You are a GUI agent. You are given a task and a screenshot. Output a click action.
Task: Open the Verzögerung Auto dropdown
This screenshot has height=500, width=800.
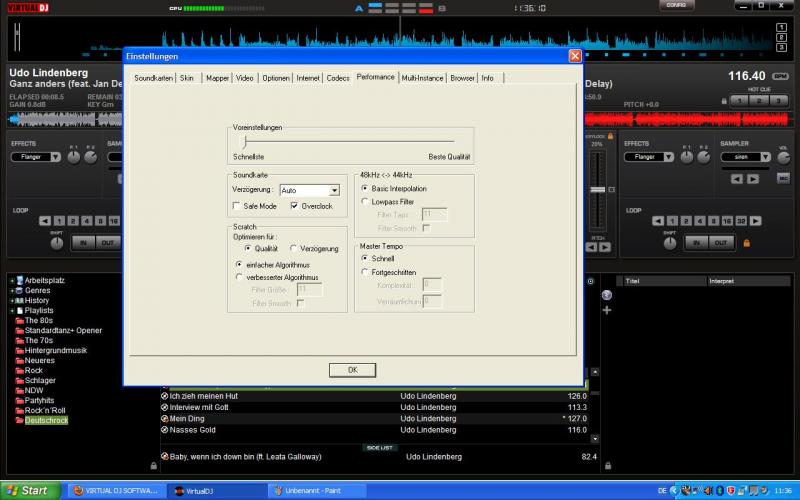[x=334, y=190]
